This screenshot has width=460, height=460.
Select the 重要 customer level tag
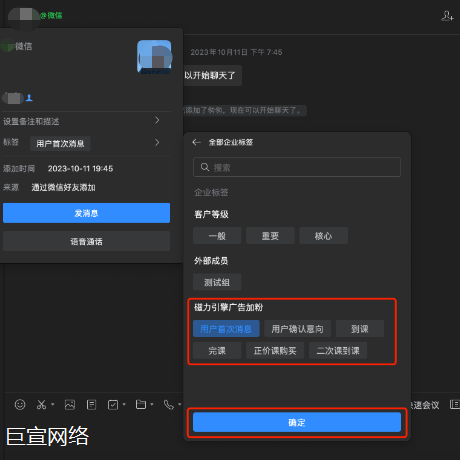270,236
